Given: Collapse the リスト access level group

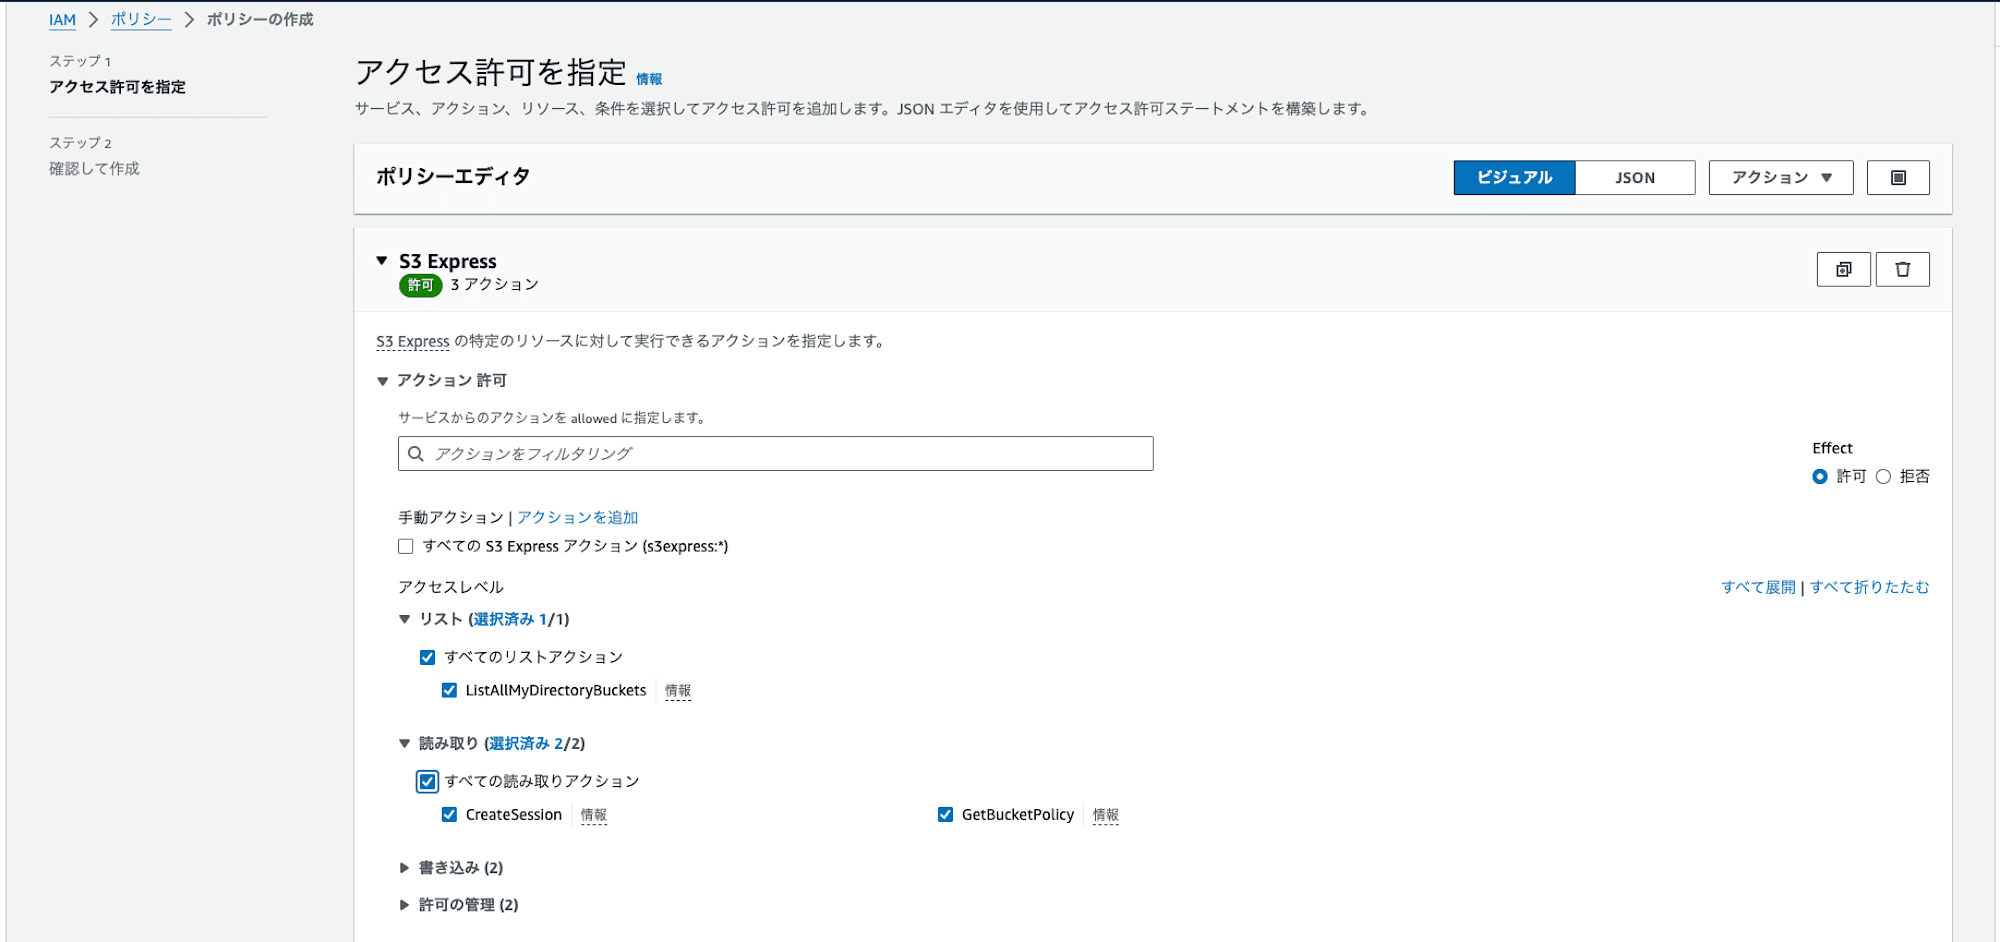Looking at the screenshot, I should click(x=404, y=619).
